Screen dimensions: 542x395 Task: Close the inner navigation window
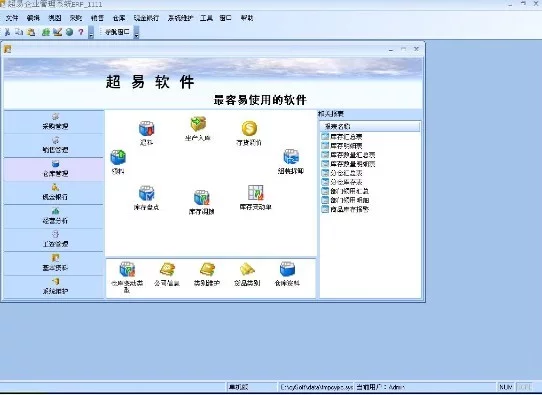click(x=417, y=49)
